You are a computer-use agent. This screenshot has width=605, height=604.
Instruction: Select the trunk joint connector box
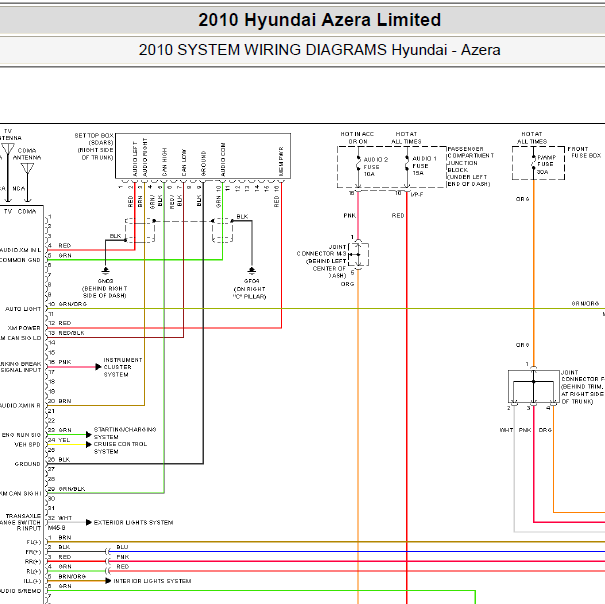pyautogui.click(x=534, y=386)
